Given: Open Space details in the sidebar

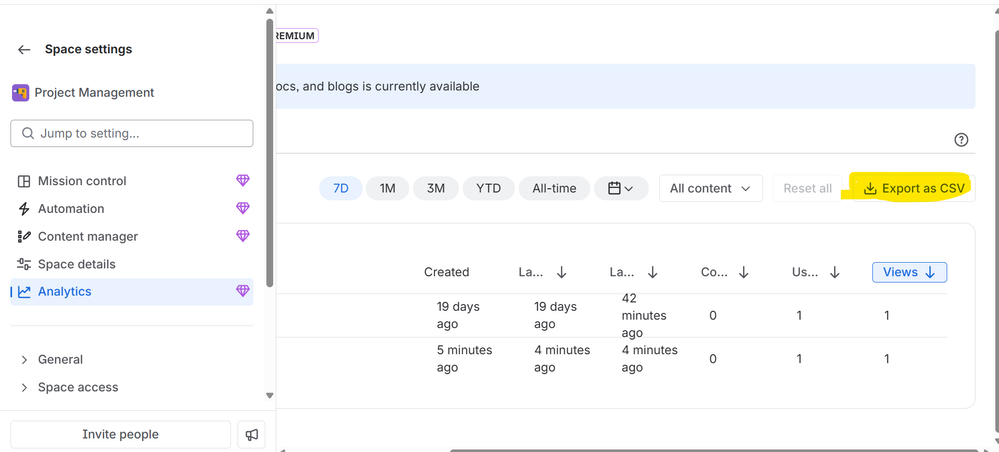Looking at the screenshot, I should (76, 265).
